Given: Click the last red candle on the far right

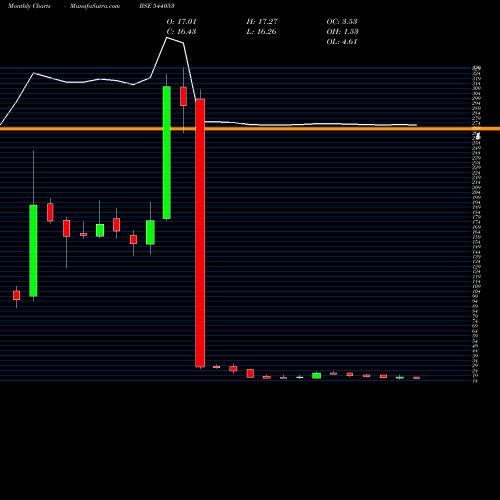Looking at the screenshot, I should pos(417,378).
